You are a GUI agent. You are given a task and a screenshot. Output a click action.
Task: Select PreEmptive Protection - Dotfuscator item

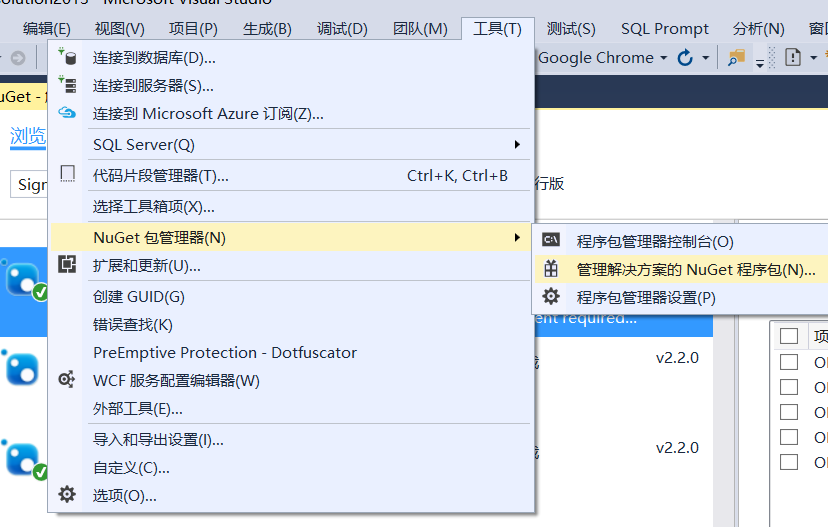(290, 353)
